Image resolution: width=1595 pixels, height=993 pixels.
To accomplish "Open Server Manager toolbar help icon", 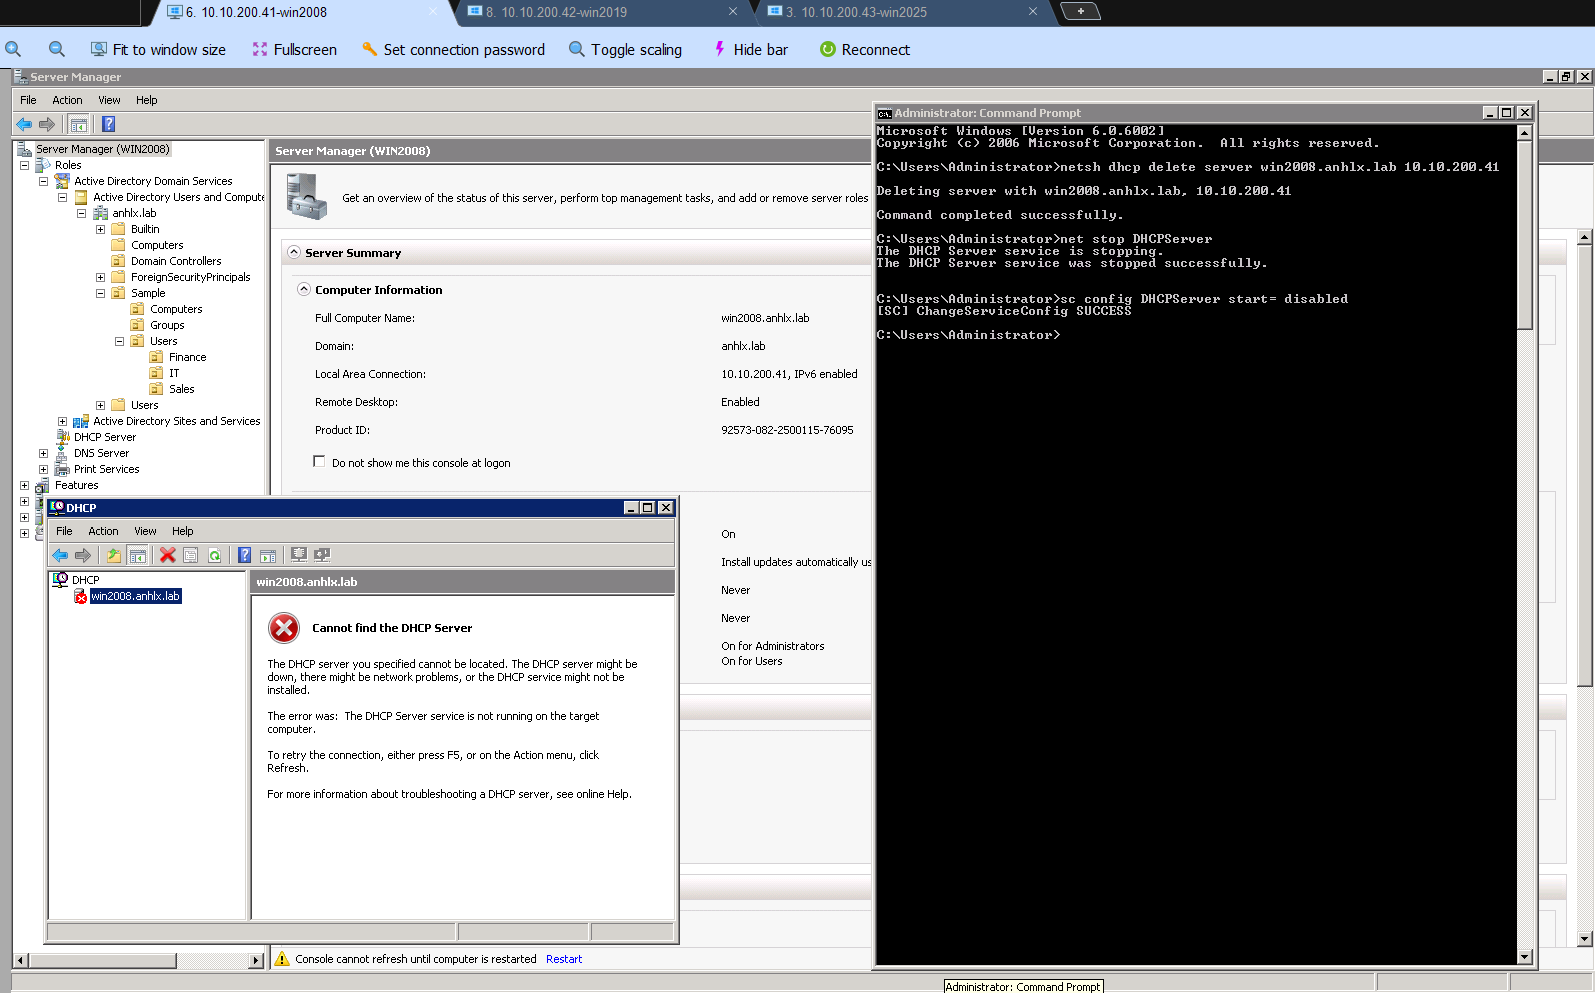I will [109, 124].
